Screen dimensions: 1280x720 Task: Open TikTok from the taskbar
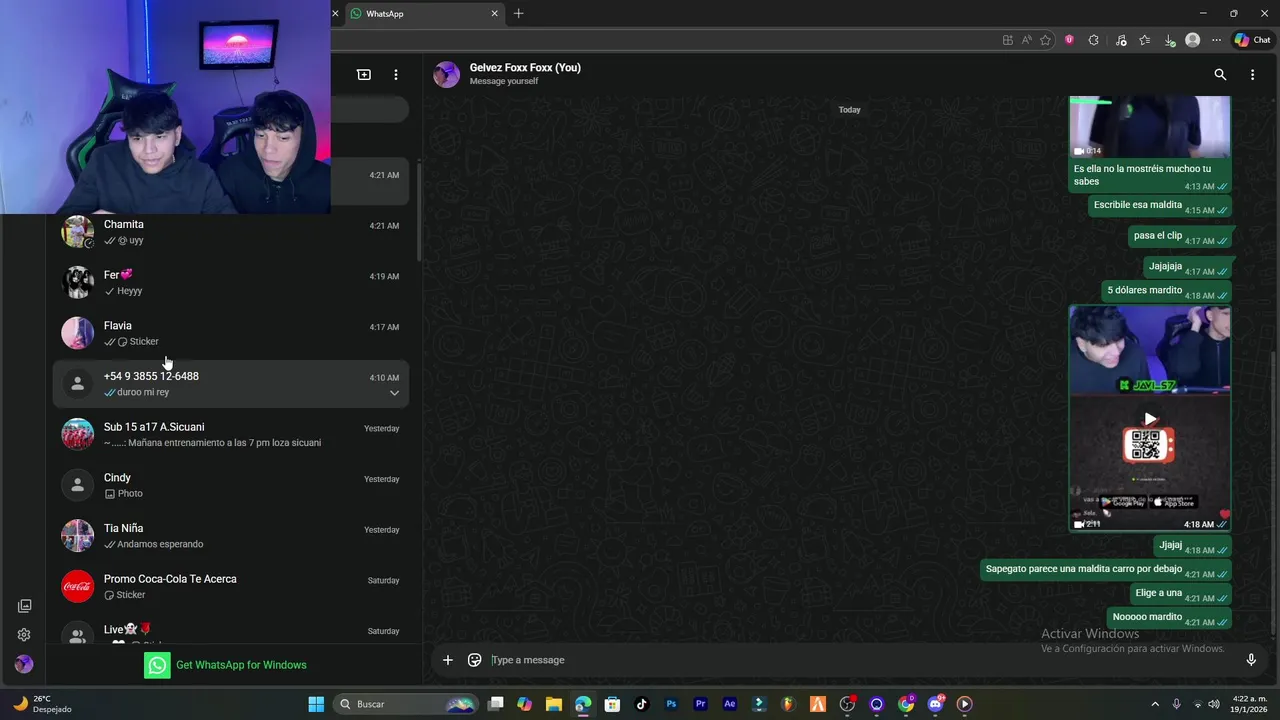tap(642, 704)
